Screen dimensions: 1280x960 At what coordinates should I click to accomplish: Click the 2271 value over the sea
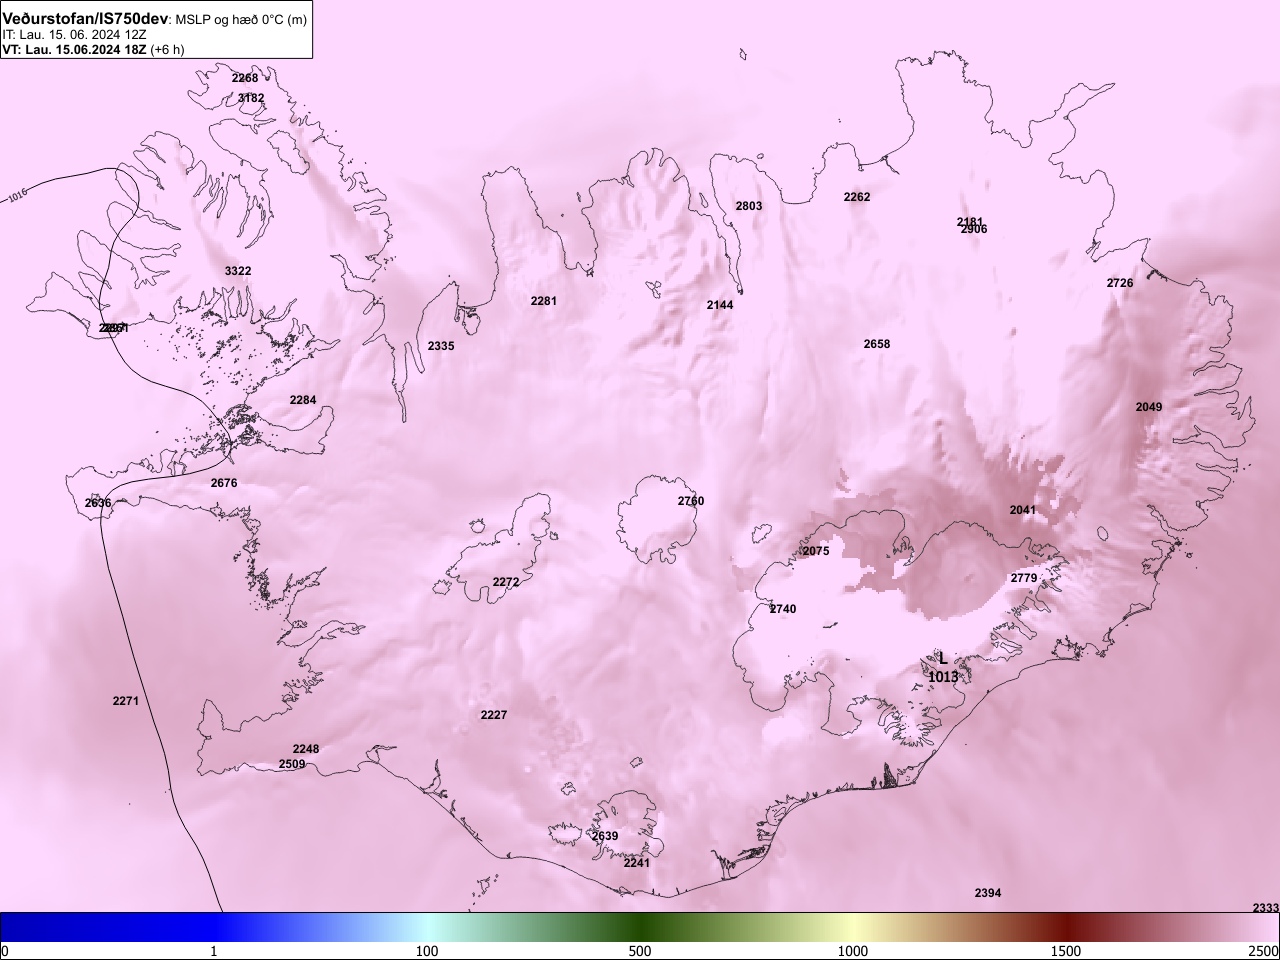coord(126,701)
